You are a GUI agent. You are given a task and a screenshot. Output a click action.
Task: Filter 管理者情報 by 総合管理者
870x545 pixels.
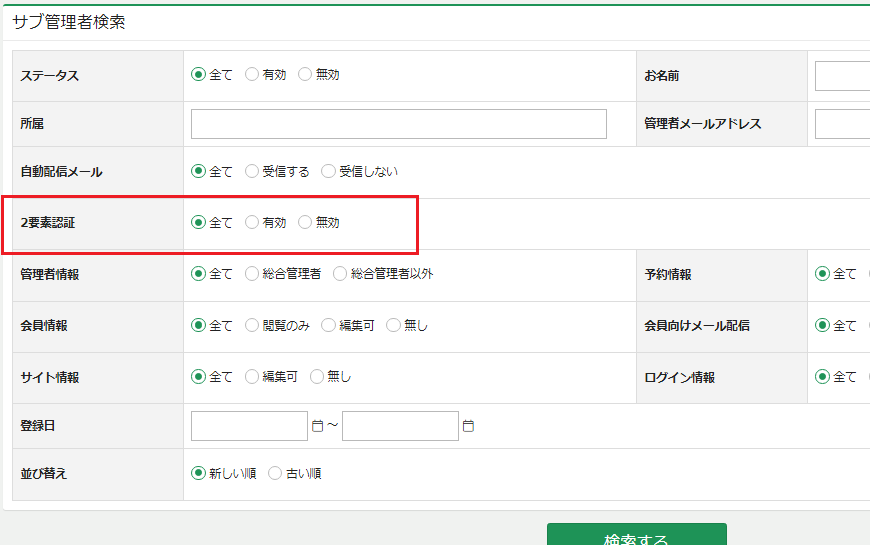[x=252, y=273]
